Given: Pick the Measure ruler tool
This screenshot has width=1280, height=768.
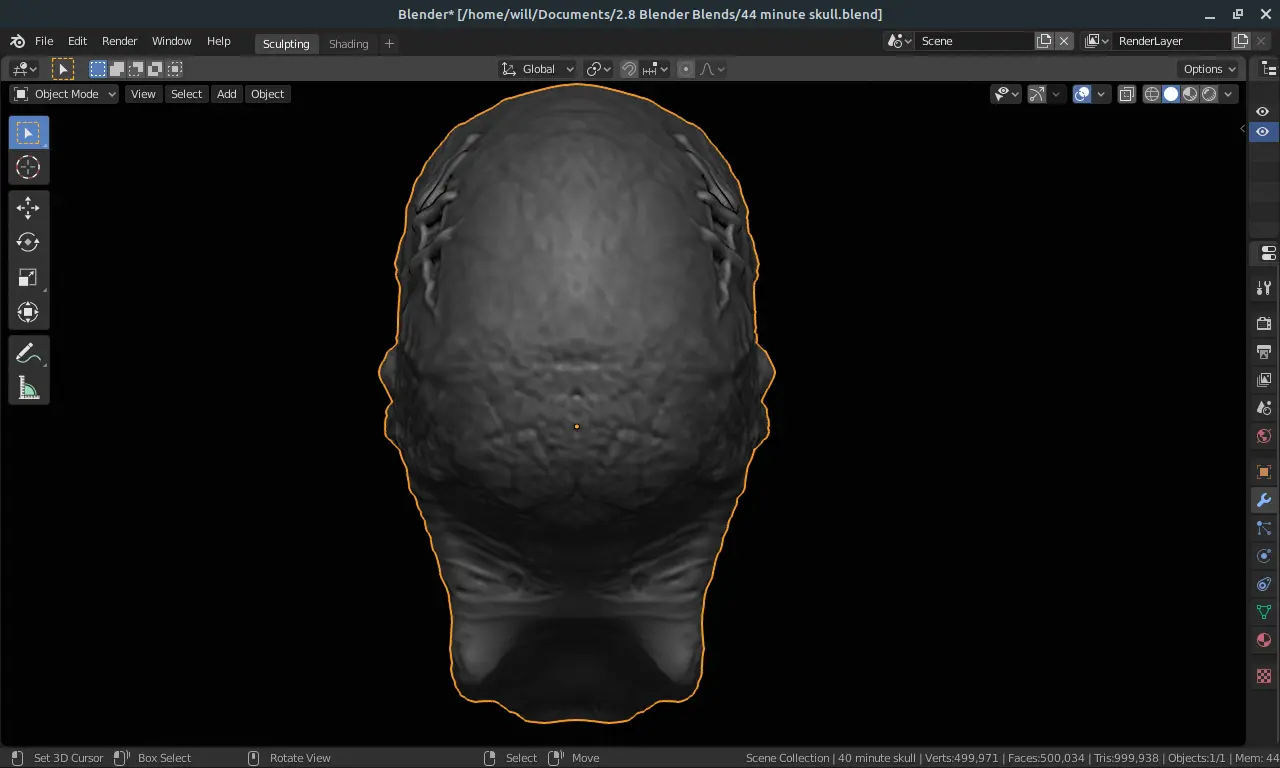Looking at the screenshot, I should [x=28, y=388].
